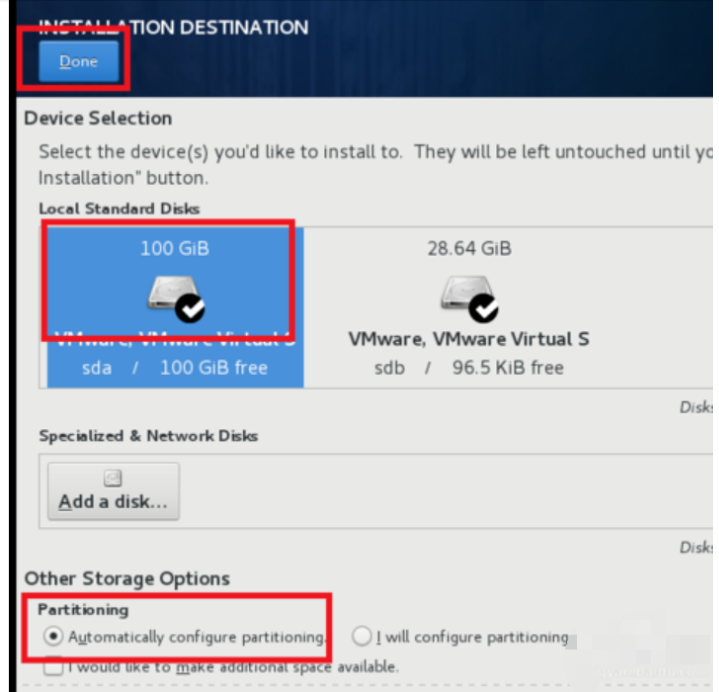Click the VMware Virtual S name under sdb
The image size is (719, 692).
click(x=468, y=339)
